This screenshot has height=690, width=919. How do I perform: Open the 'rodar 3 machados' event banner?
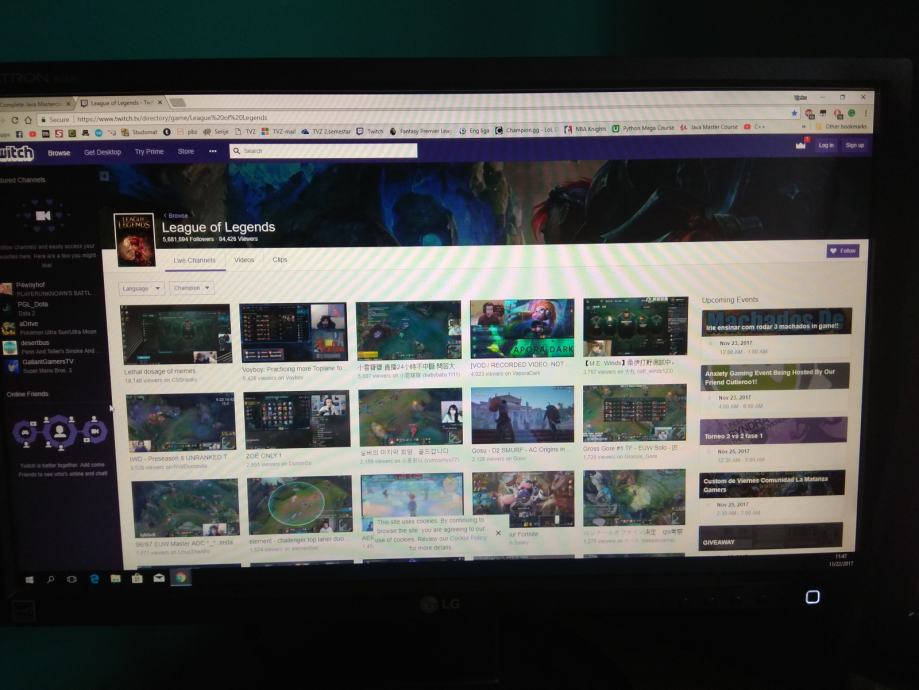click(777, 322)
